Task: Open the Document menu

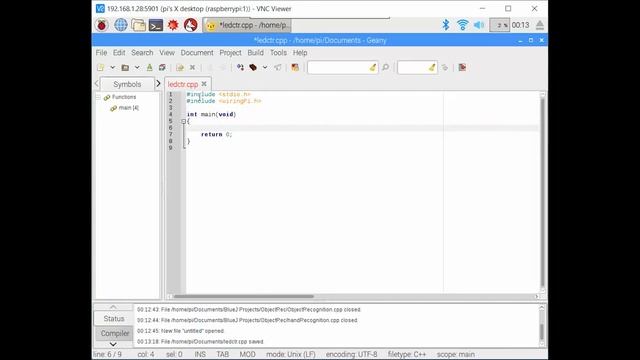Action: pos(197,53)
